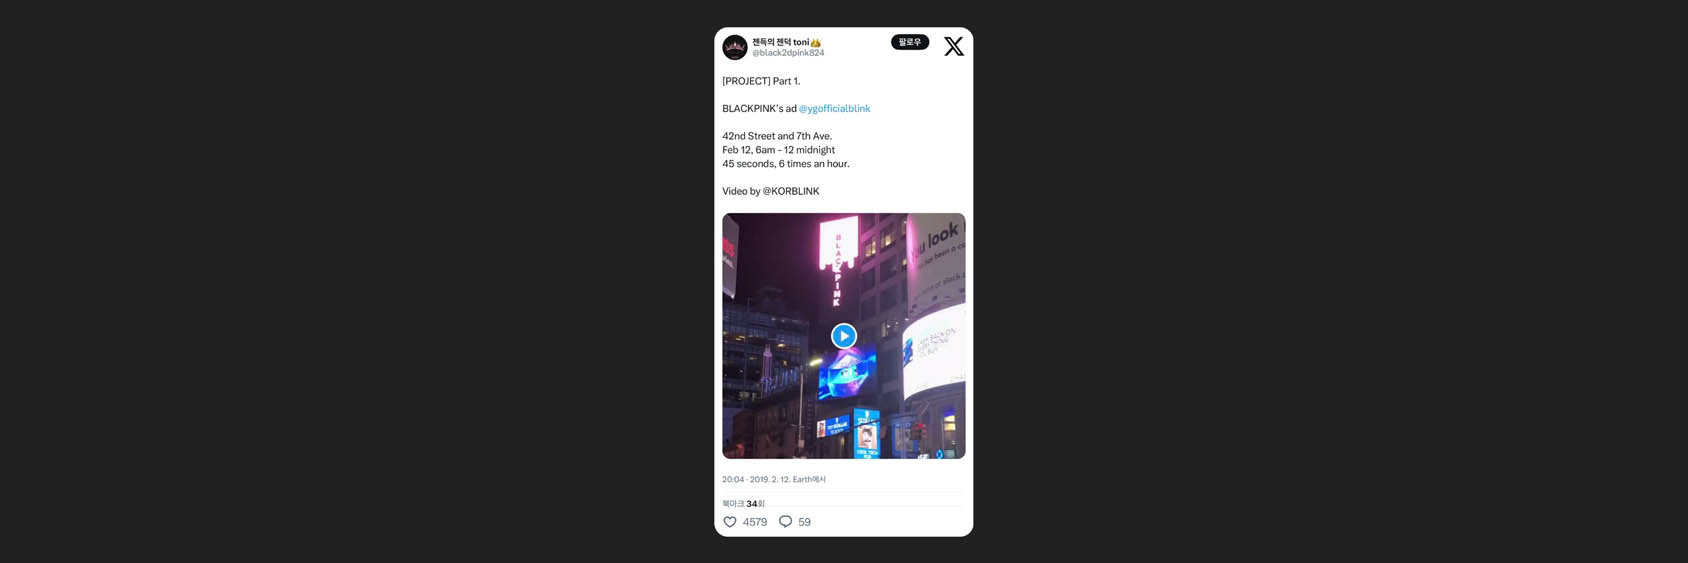Open the @black2dpink824 handle
Screen dimensions: 1688x563
pos(788,53)
